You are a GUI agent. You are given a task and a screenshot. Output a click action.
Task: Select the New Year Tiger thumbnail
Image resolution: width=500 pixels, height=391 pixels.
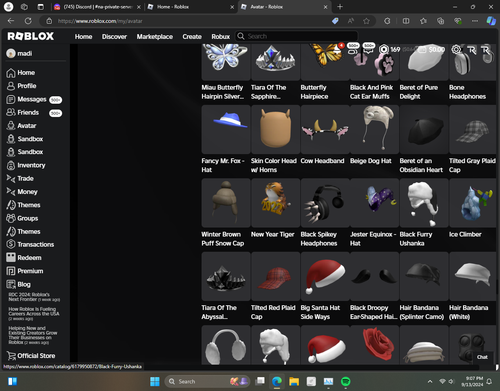[x=275, y=203]
